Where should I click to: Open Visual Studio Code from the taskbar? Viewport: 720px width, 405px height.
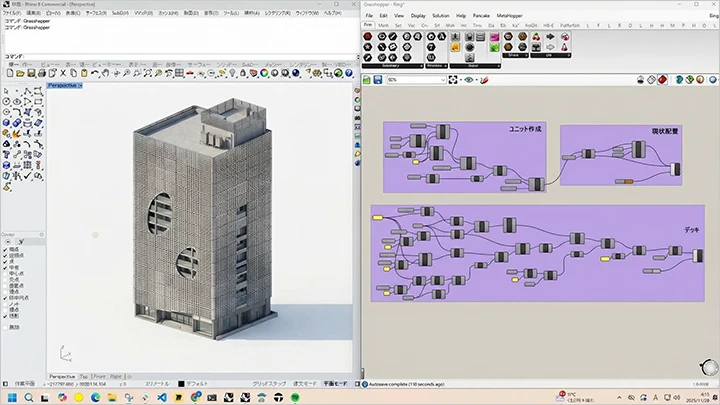(x=162, y=397)
